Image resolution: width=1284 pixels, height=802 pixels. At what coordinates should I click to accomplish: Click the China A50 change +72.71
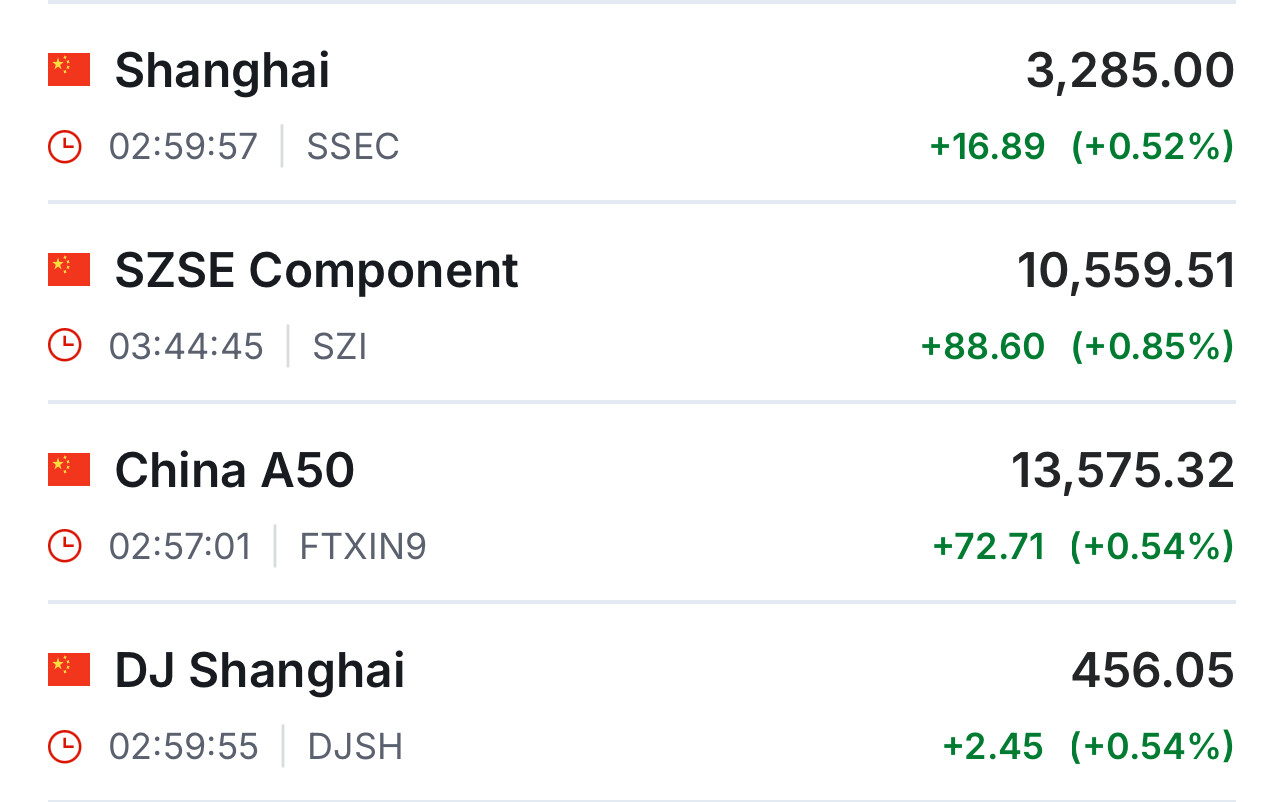pyautogui.click(x=988, y=547)
